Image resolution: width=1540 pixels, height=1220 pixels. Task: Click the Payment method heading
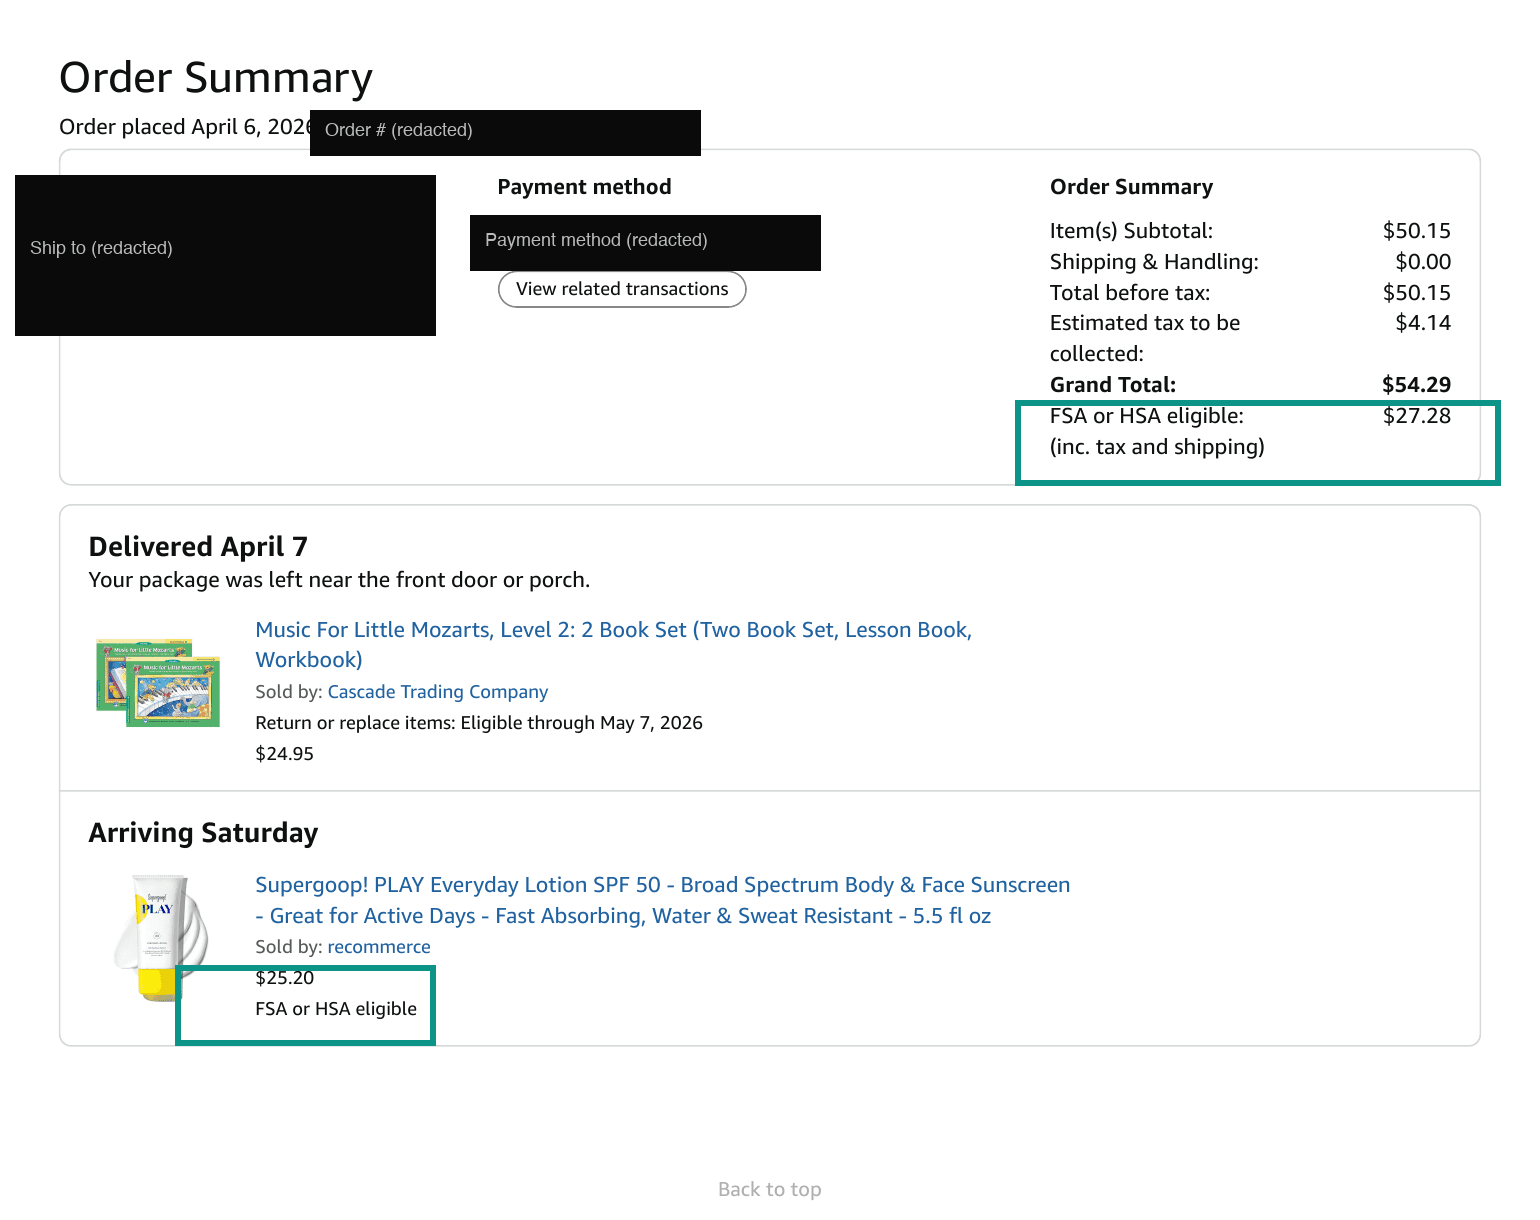(x=584, y=187)
